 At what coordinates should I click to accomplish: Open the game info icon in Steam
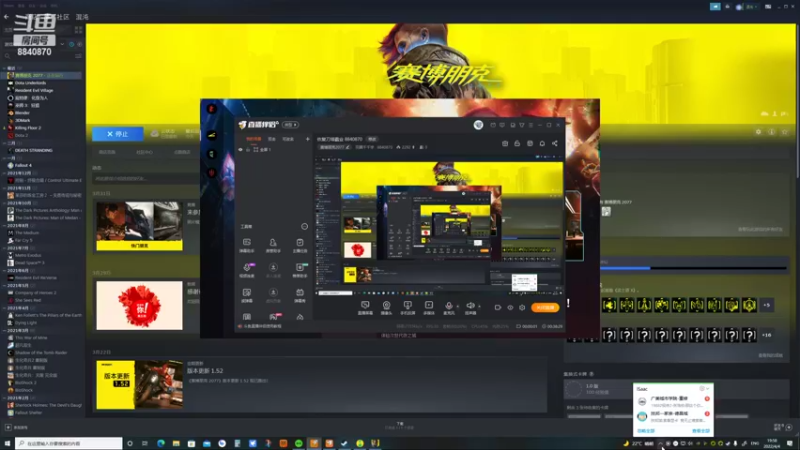[x=771, y=132]
